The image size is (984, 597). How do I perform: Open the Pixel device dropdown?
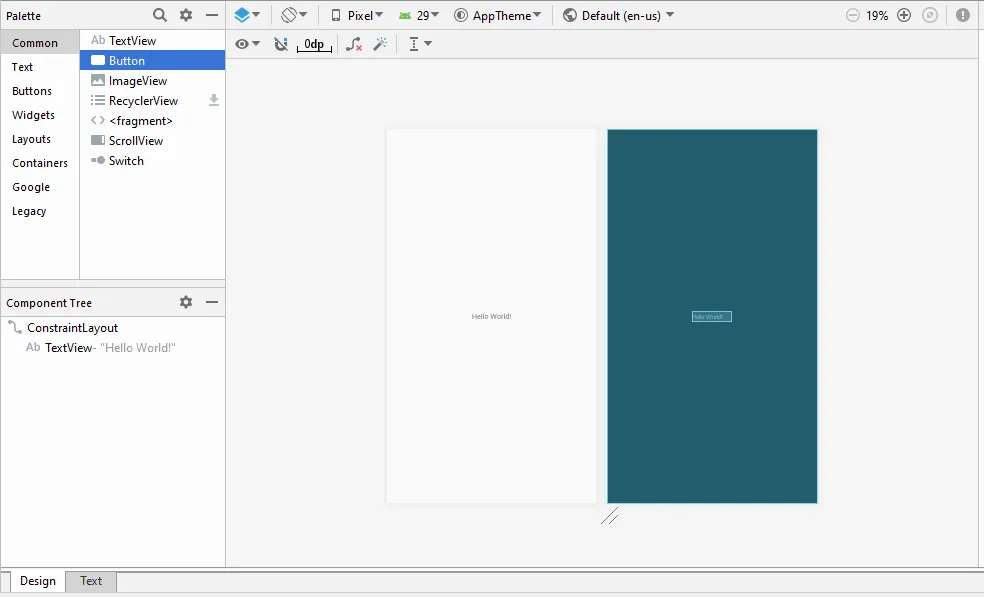[x=356, y=15]
